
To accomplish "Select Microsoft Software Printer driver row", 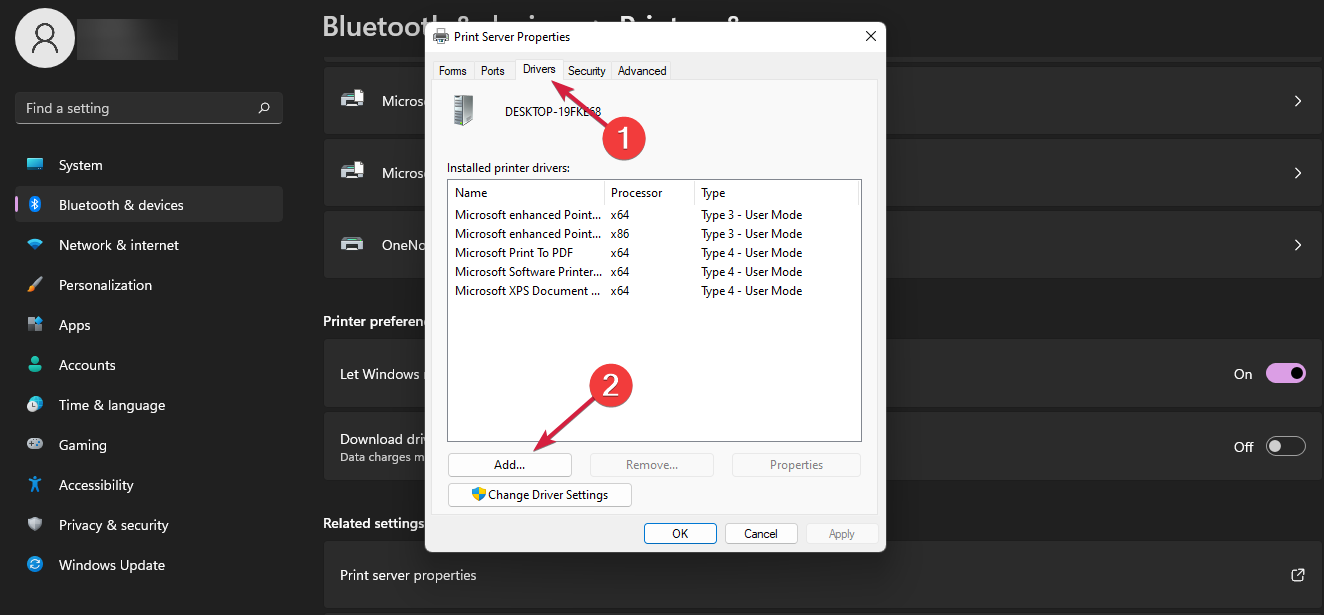I will point(654,272).
